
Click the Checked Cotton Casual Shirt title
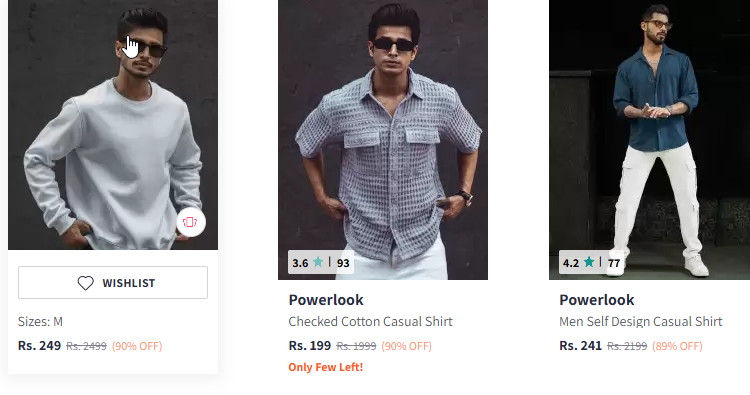(370, 321)
